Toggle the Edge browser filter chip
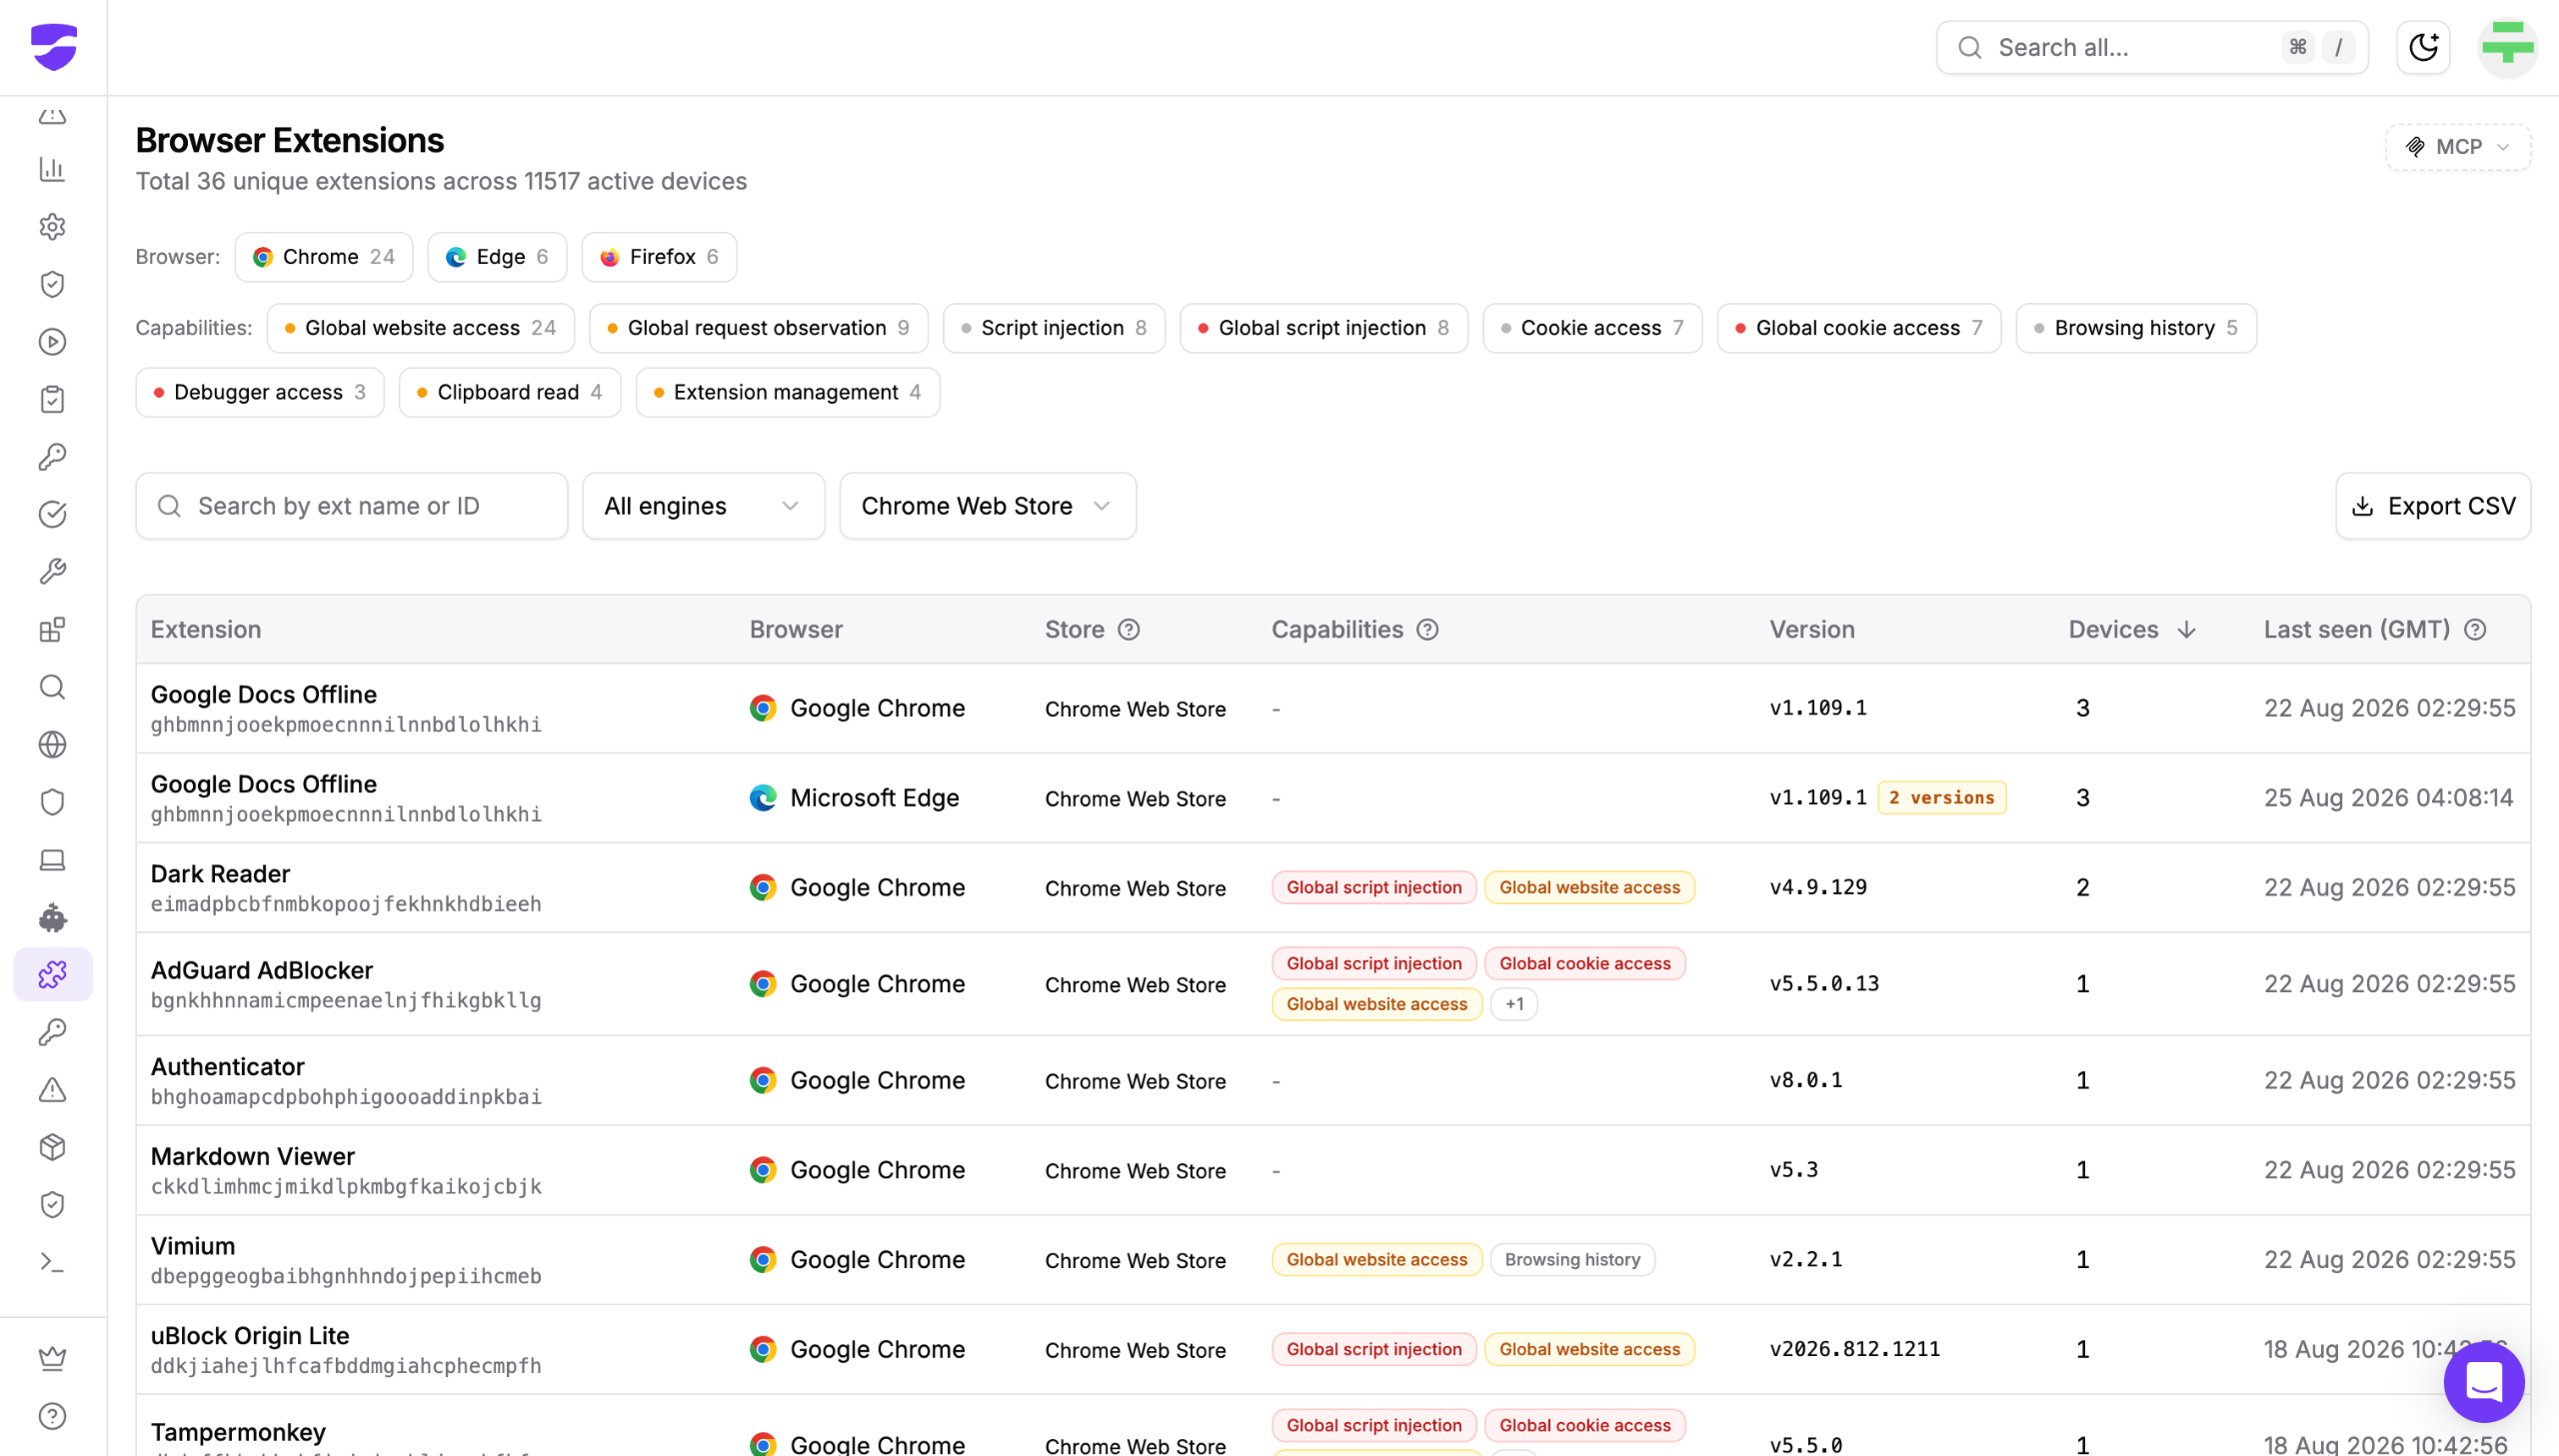The width and height of the screenshot is (2559, 1456). (x=497, y=257)
